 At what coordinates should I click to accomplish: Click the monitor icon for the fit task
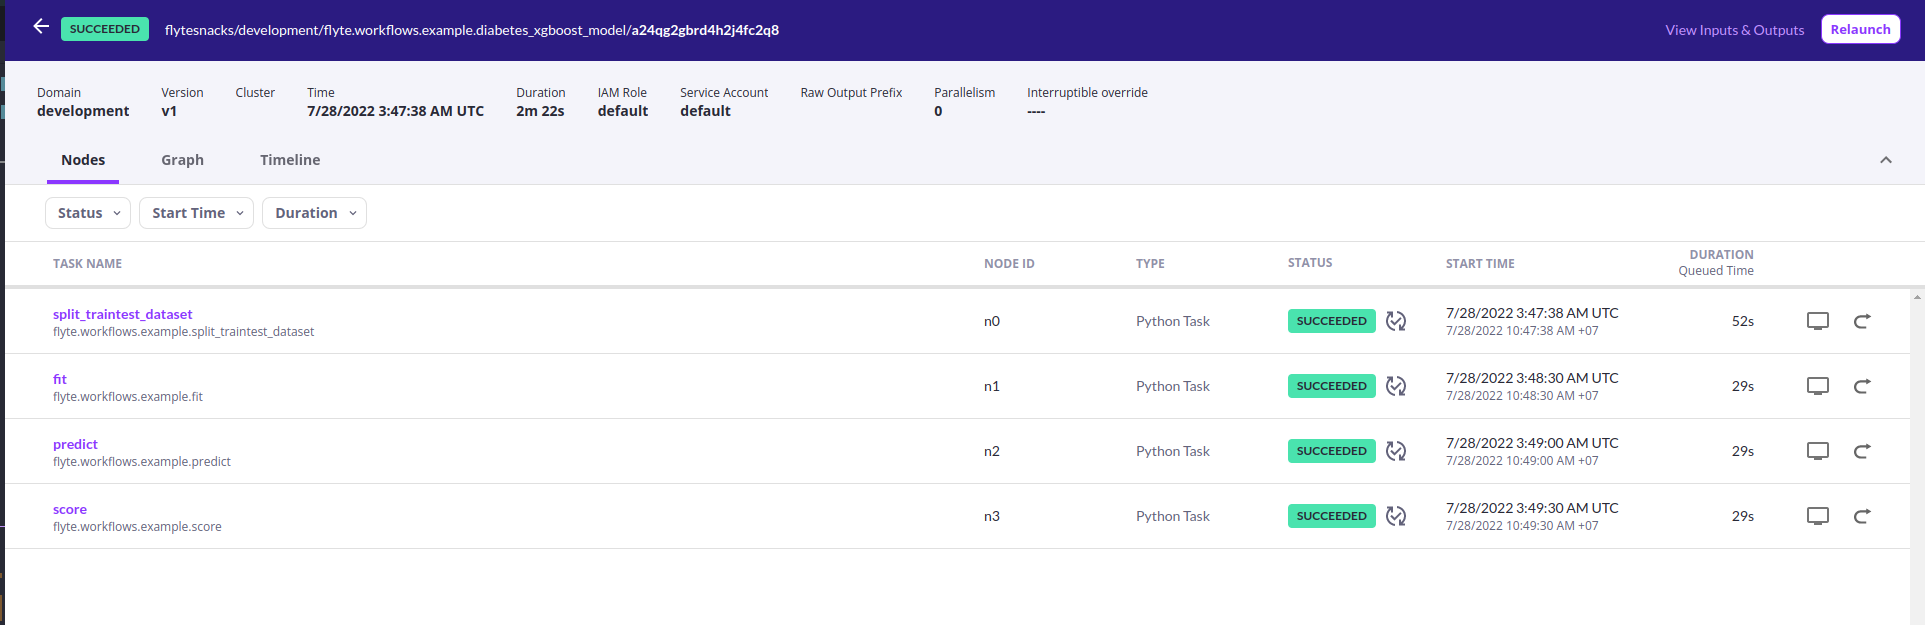1817,386
